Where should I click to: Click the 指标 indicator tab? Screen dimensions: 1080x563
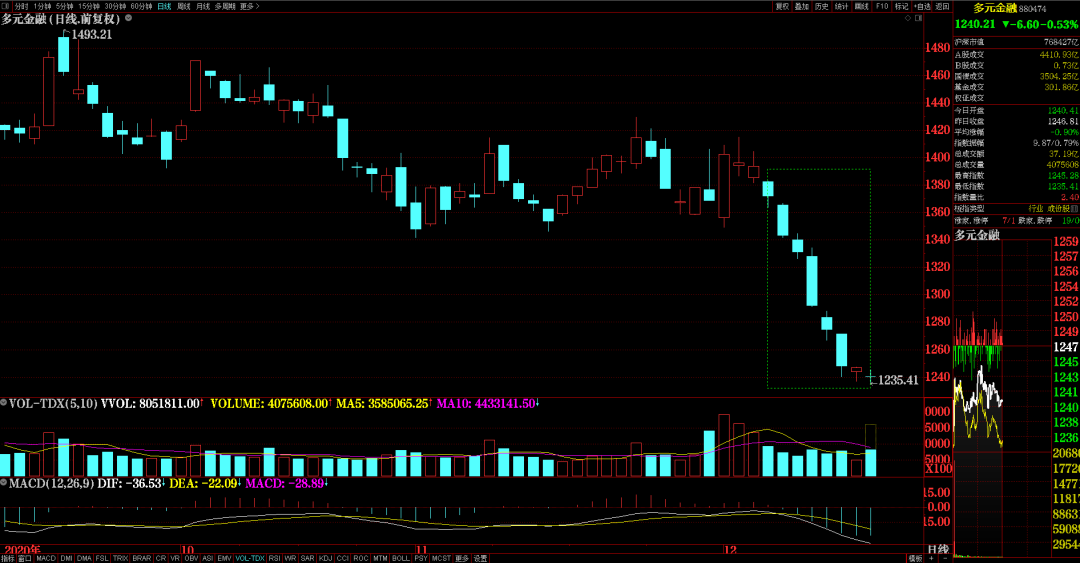[x=8, y=558]
